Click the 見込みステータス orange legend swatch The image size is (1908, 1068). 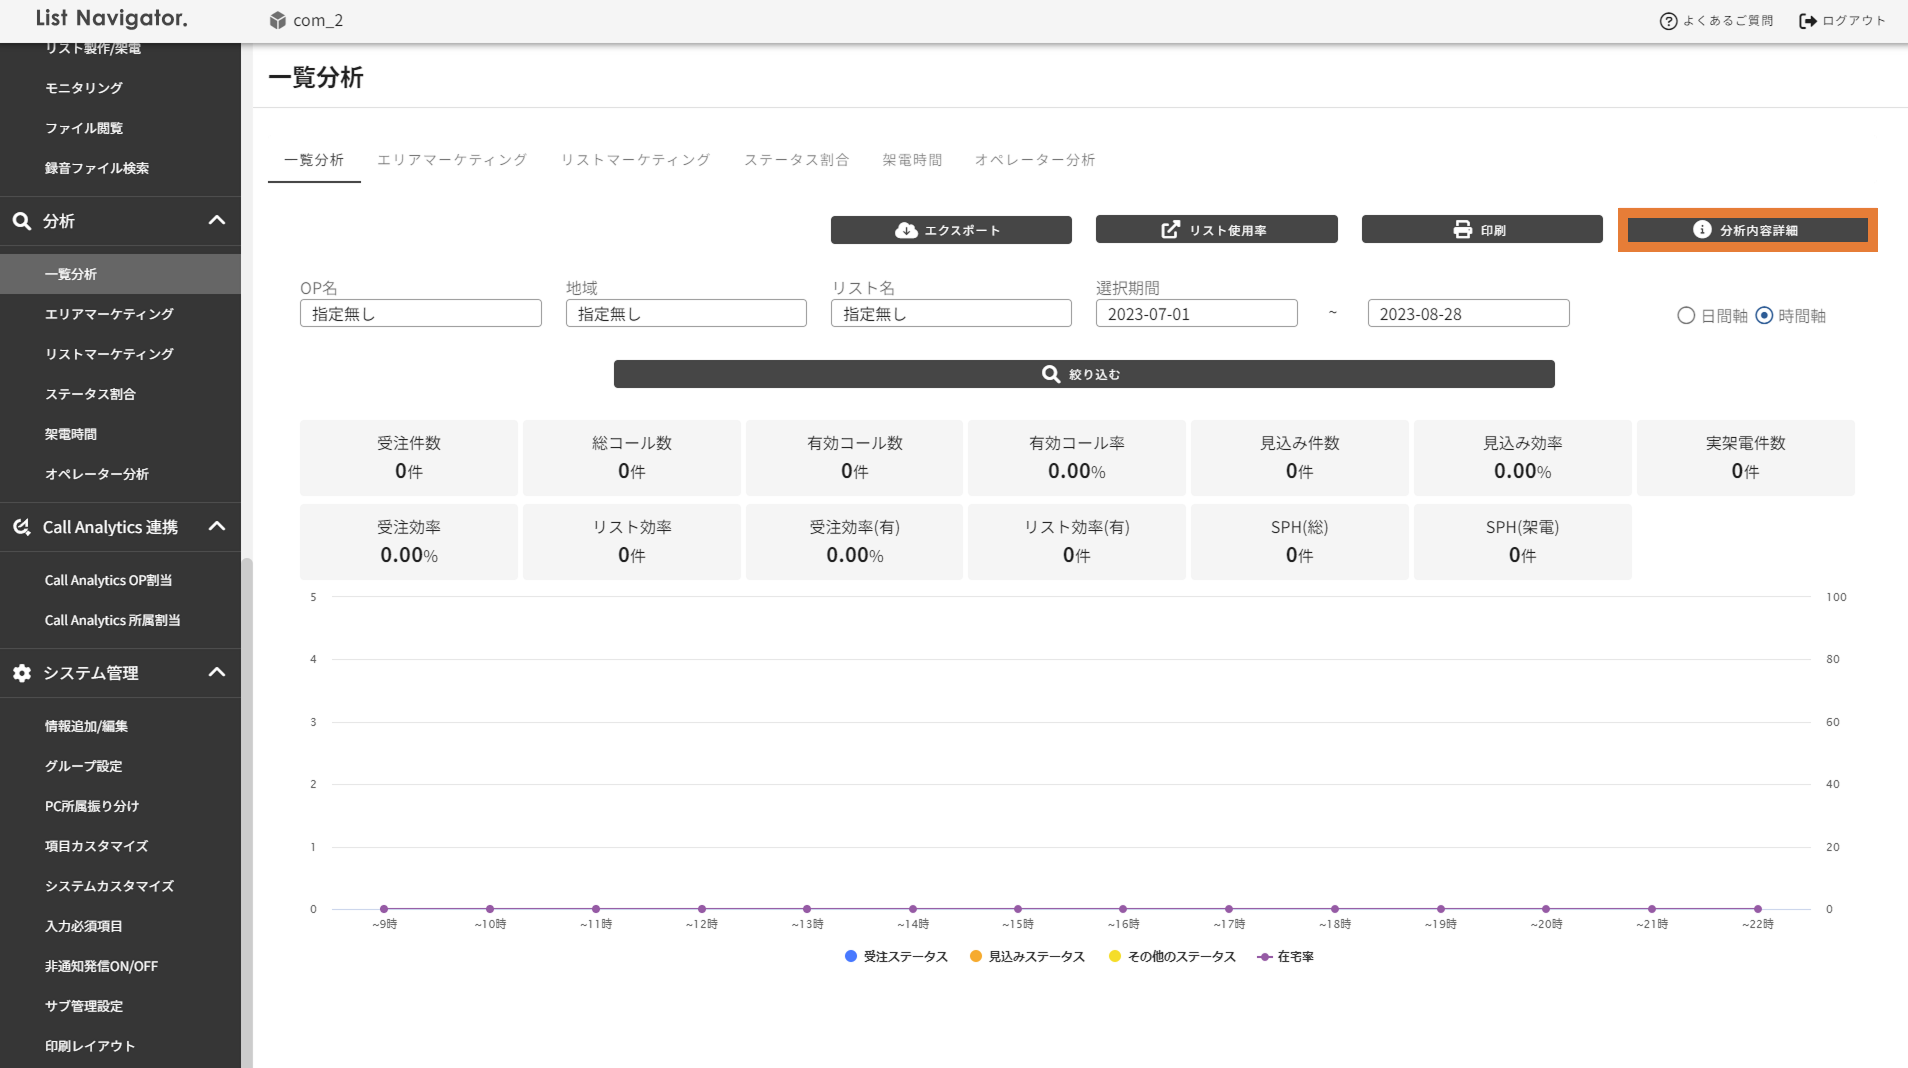pyautogui.click(x=976, y=957)
